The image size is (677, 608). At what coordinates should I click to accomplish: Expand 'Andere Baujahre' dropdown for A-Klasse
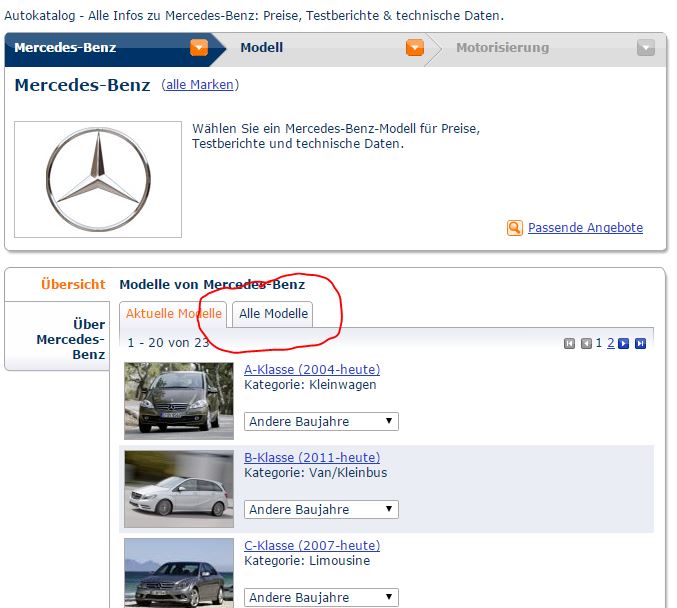pos(321,421)
